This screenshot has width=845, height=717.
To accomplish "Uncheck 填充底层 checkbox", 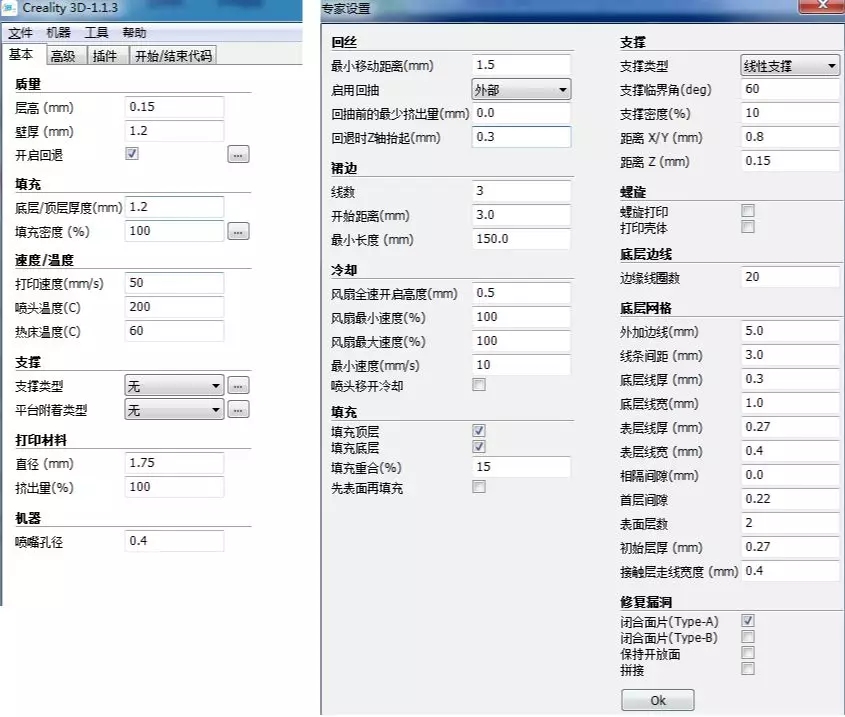I will click(479, 447).
